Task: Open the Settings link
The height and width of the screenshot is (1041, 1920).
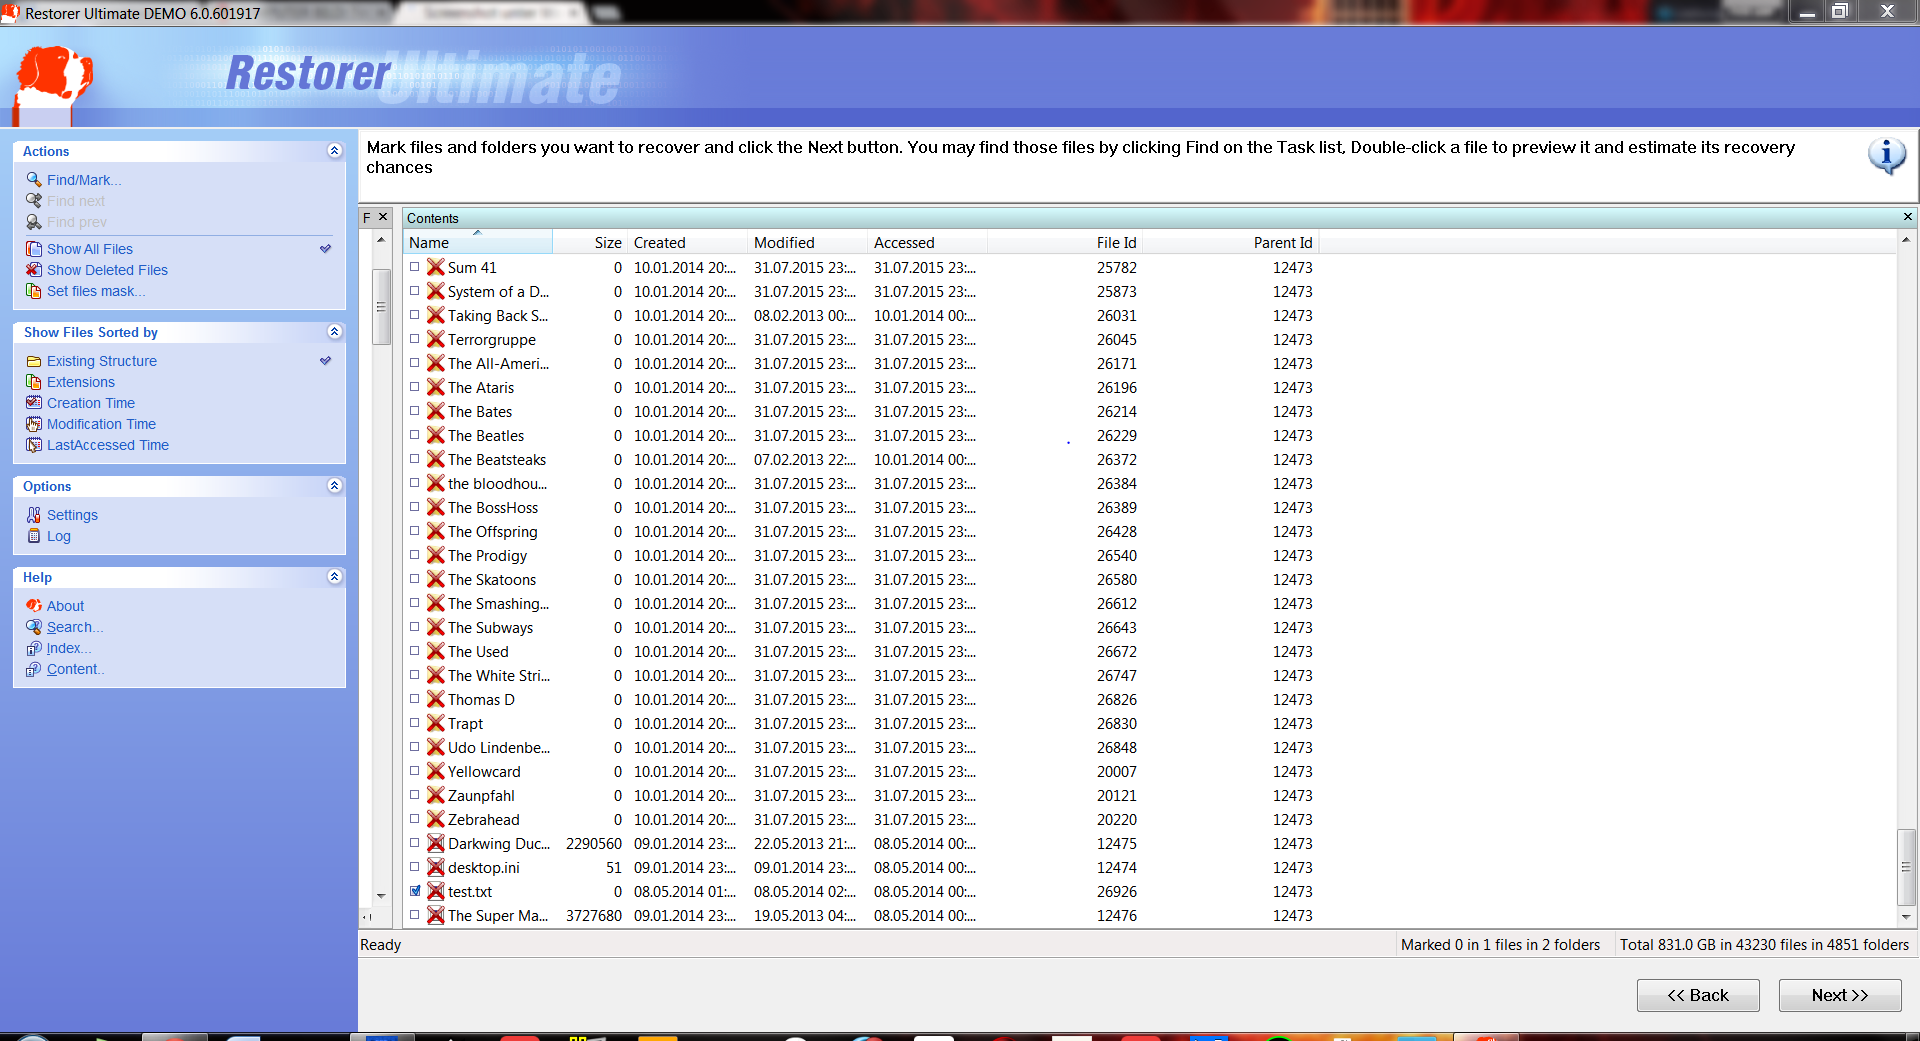Action: coord(72,515)
